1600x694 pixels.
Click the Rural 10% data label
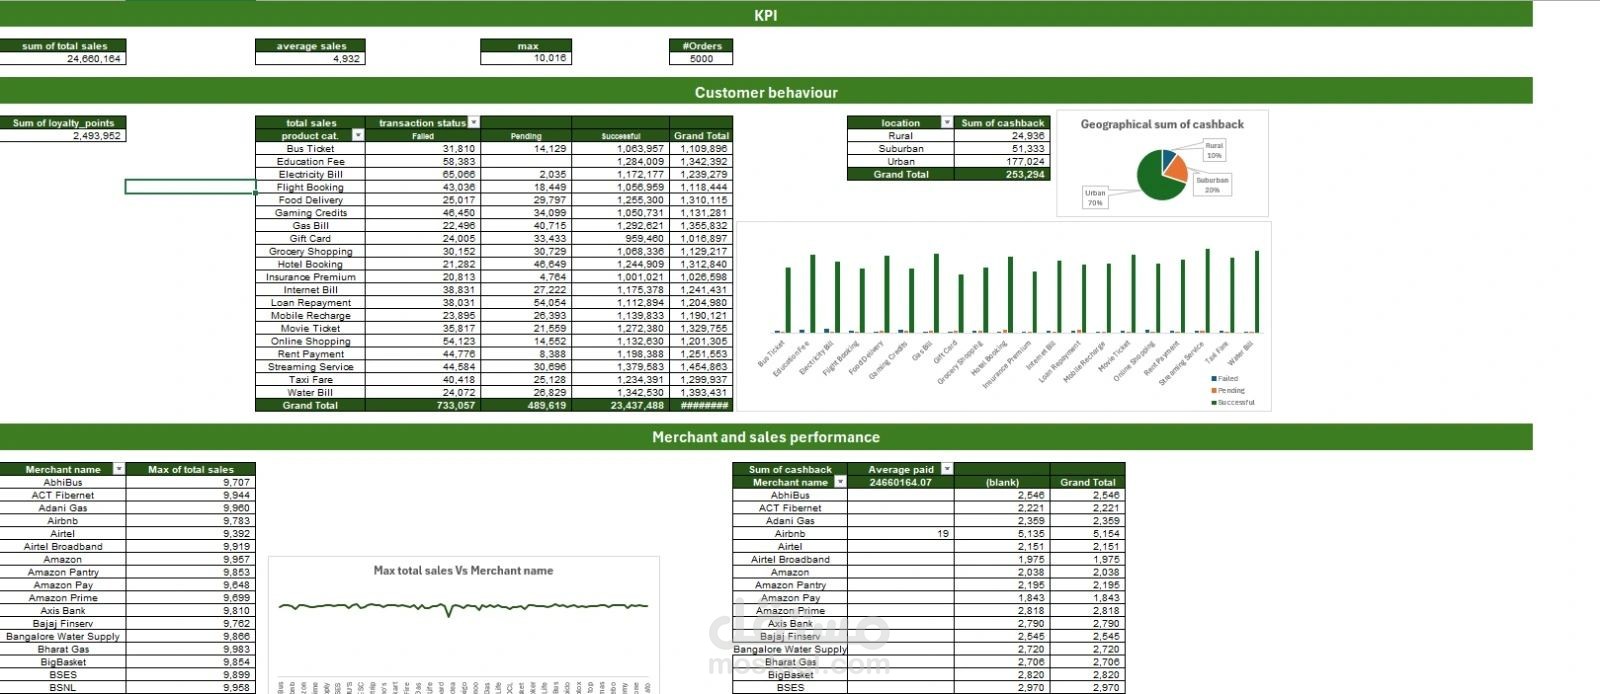point(1213,150)
